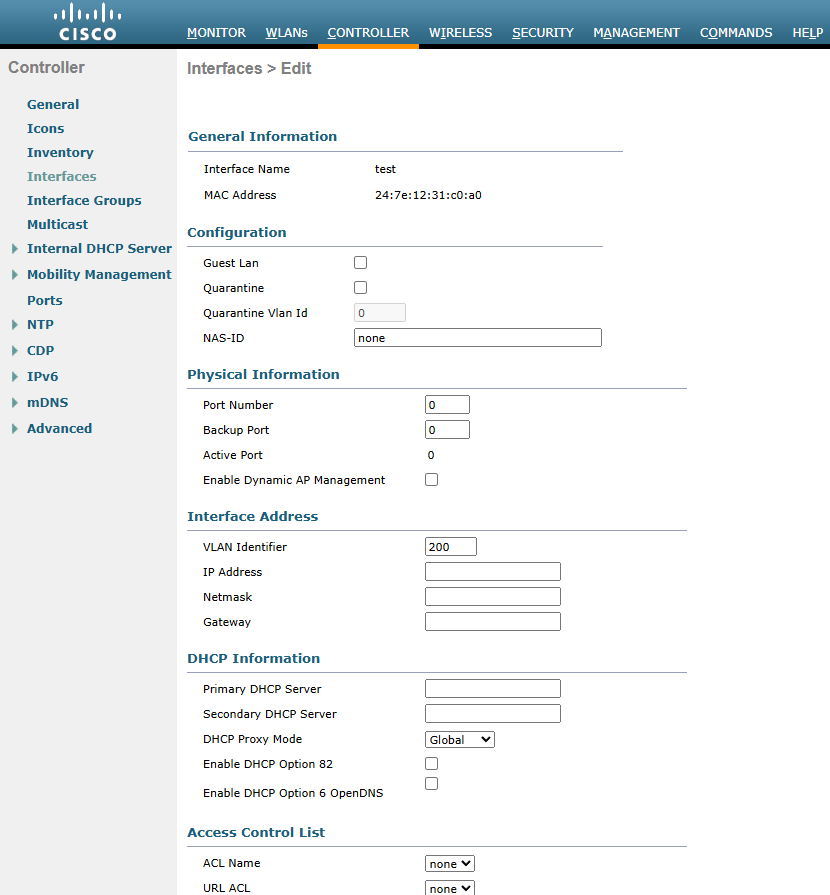The width and height of the screenshot is (830, 895).
Task: Enable Dynamic AP Management
Action: (x=431, y=479)
